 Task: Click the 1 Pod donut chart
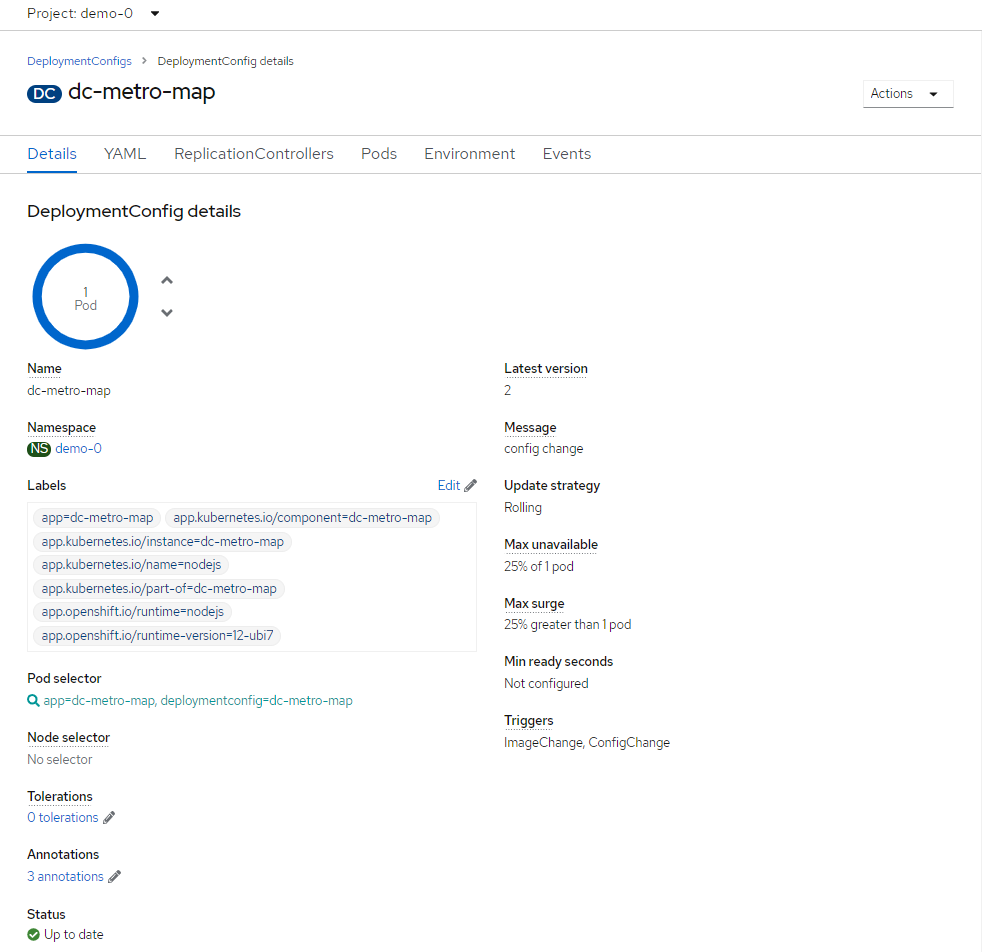coord(86,298)
